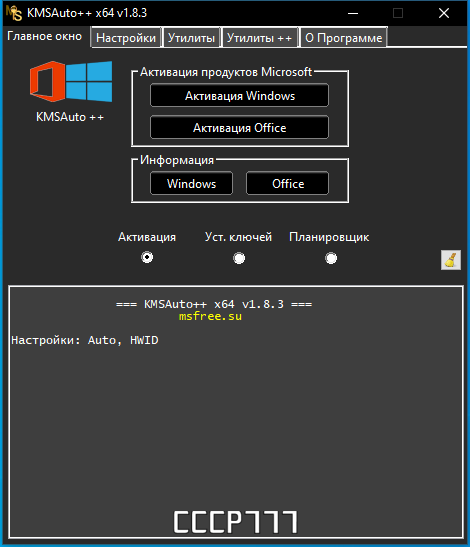Show Windows information via Windows button
Image resolution: width=470 pixels, height=547 pixels.
coord(191,183)
